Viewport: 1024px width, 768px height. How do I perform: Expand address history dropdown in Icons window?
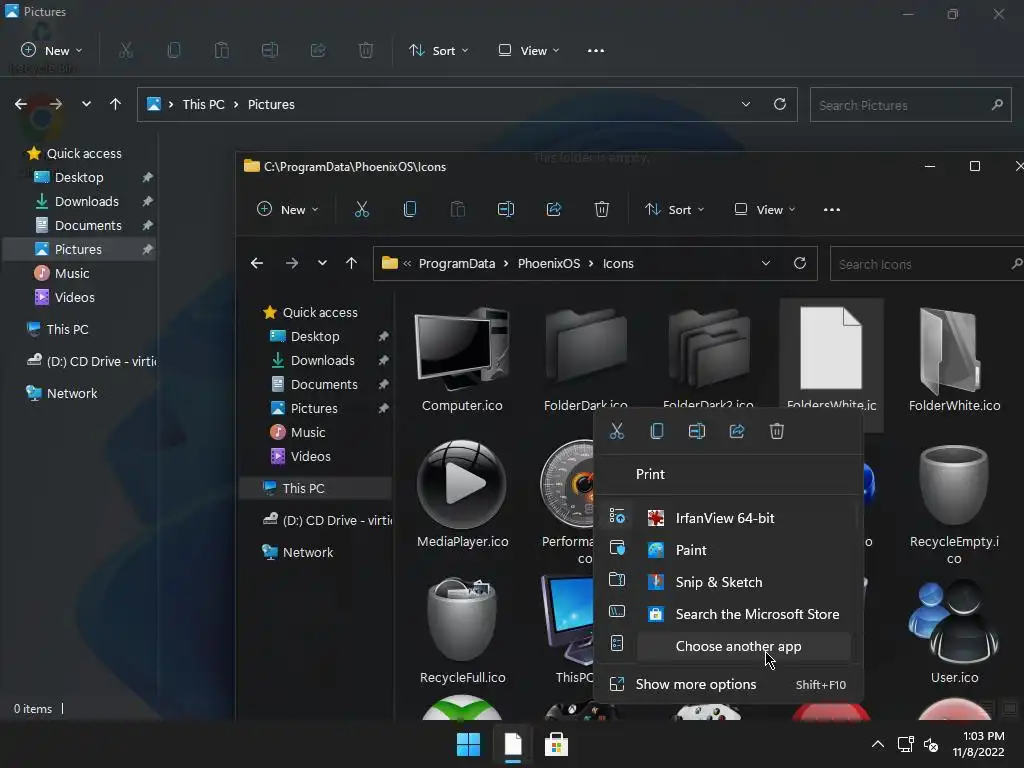pyautogui.click(x=765, y=263)
